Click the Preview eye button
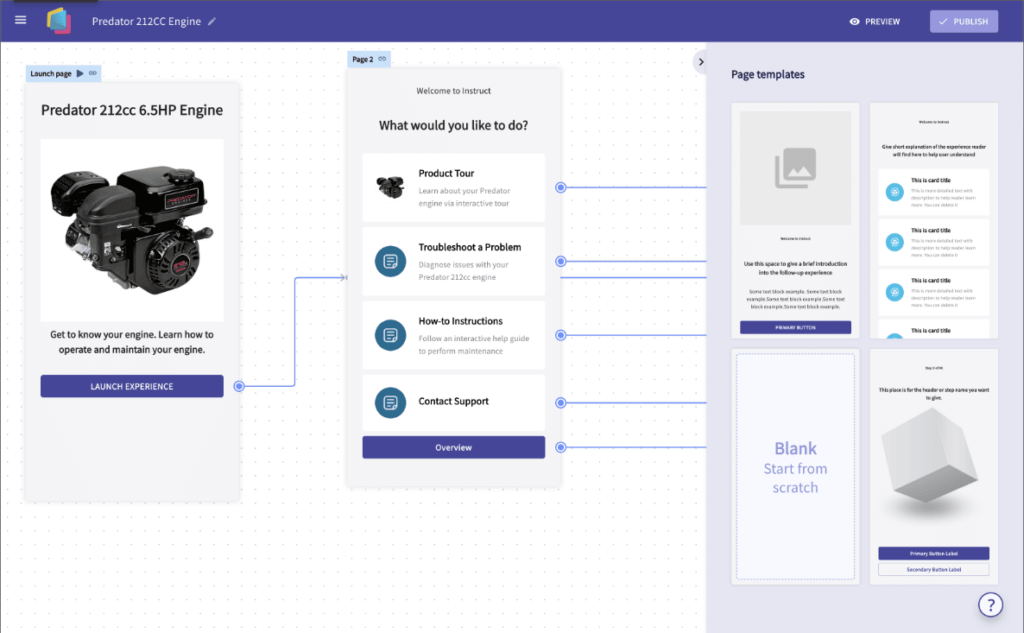1024x633 pixels. click(x=874, y=22)
